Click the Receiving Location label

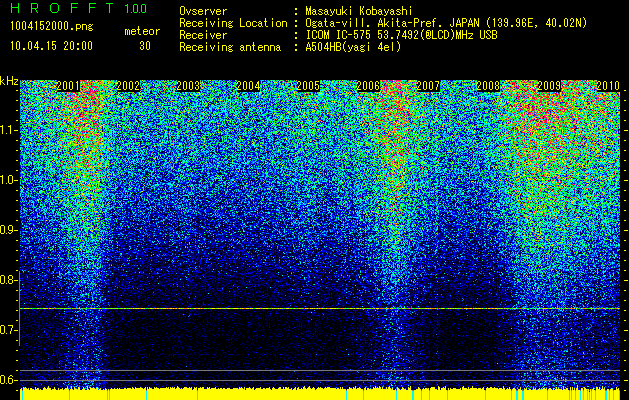click(x=233, y=23)
